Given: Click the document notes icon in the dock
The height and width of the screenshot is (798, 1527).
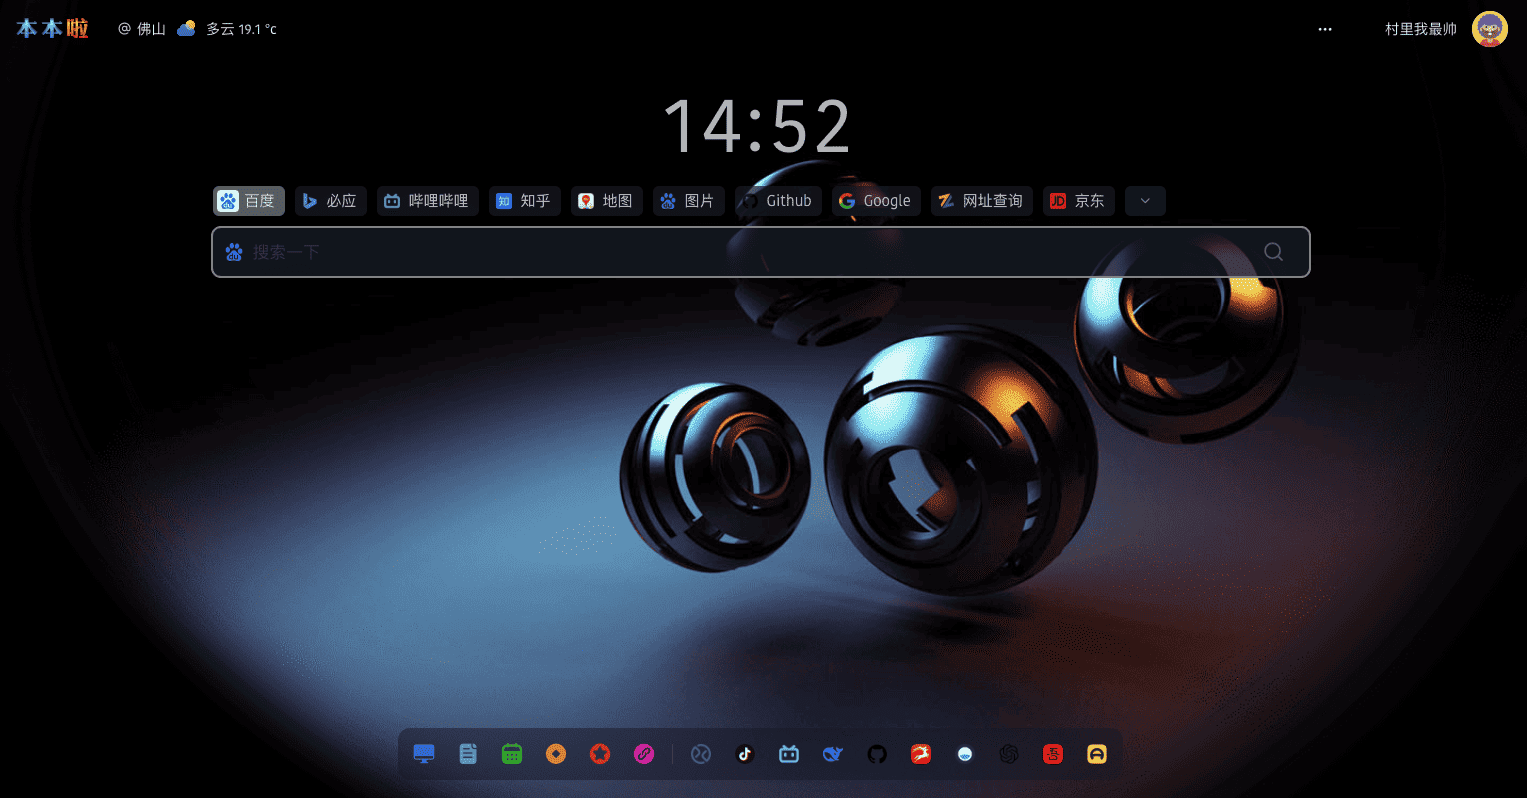Looking at the screenshot, I should tap(468, 754).
